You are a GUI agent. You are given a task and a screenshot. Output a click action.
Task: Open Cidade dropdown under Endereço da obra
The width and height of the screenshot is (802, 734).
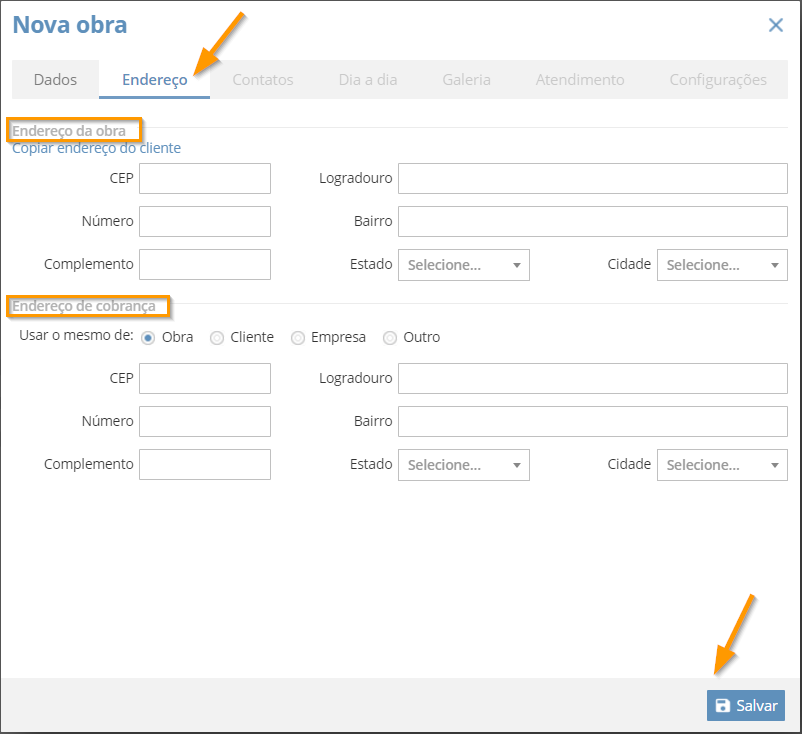coord(722,265)
